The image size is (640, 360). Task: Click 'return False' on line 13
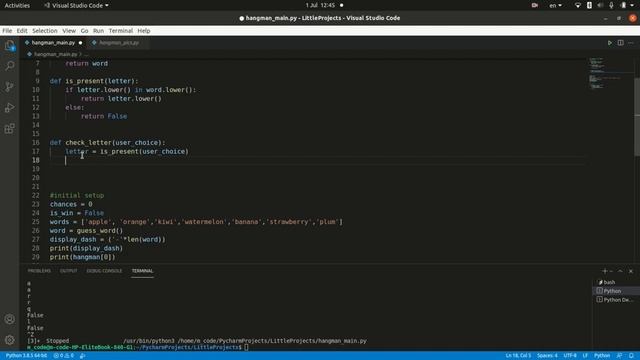coord(104,116)
